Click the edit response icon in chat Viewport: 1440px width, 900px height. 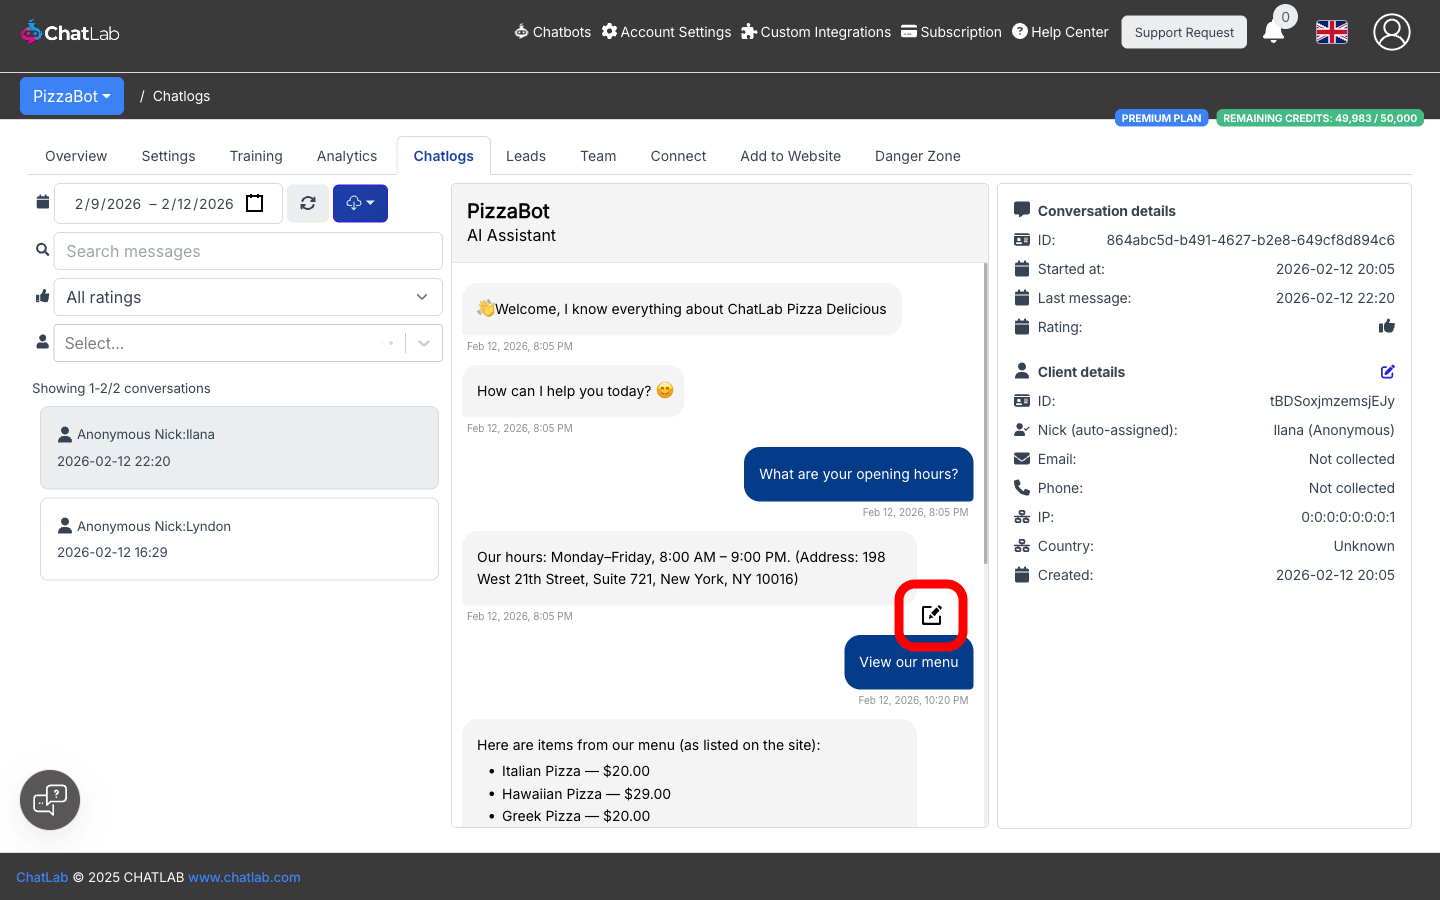pyautogui.click(x=931, y=615)
